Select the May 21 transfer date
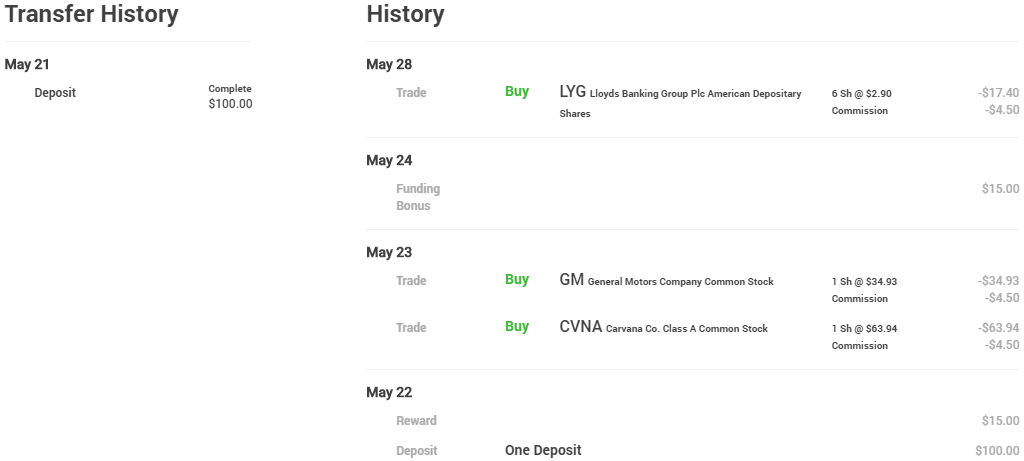Screen dimensions: 1024x461 click(27, 65)
